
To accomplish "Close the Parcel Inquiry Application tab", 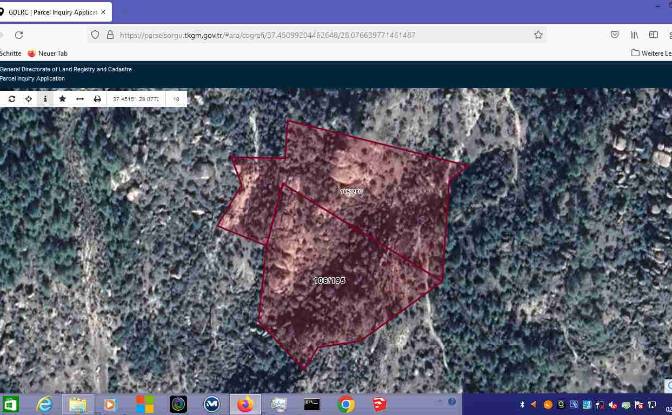I will [x=103, y=12].
